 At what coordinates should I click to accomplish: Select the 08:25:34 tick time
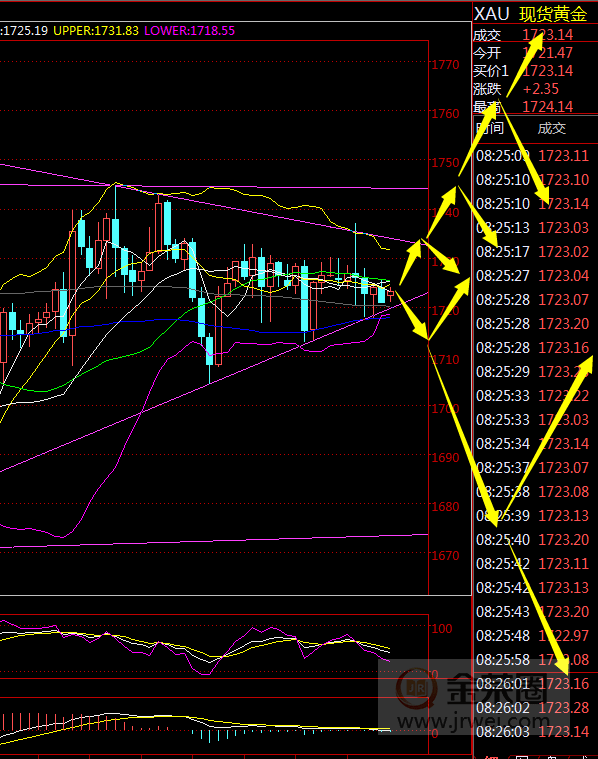[x=503, y=444]
